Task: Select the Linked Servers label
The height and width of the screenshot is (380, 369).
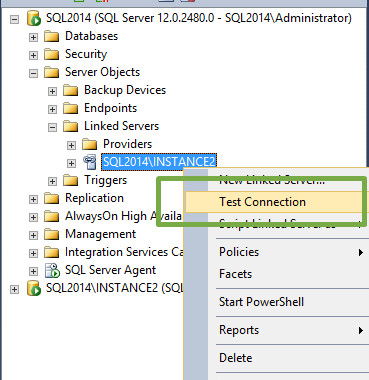Action: point(121,126)
